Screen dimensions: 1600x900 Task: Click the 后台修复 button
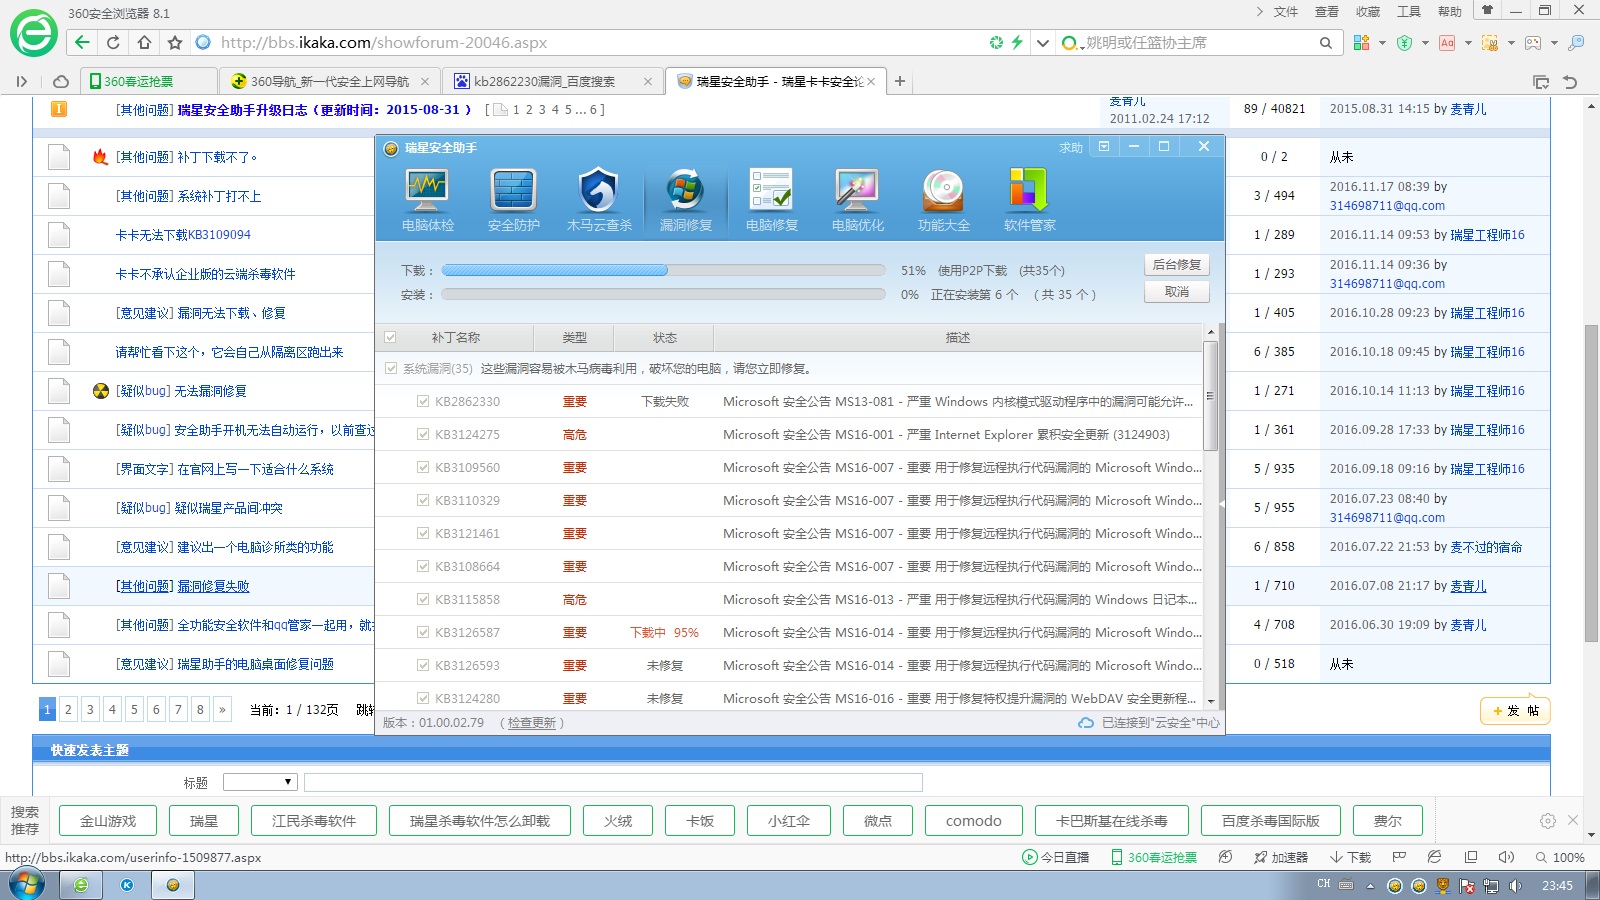tap(1176, 265)
